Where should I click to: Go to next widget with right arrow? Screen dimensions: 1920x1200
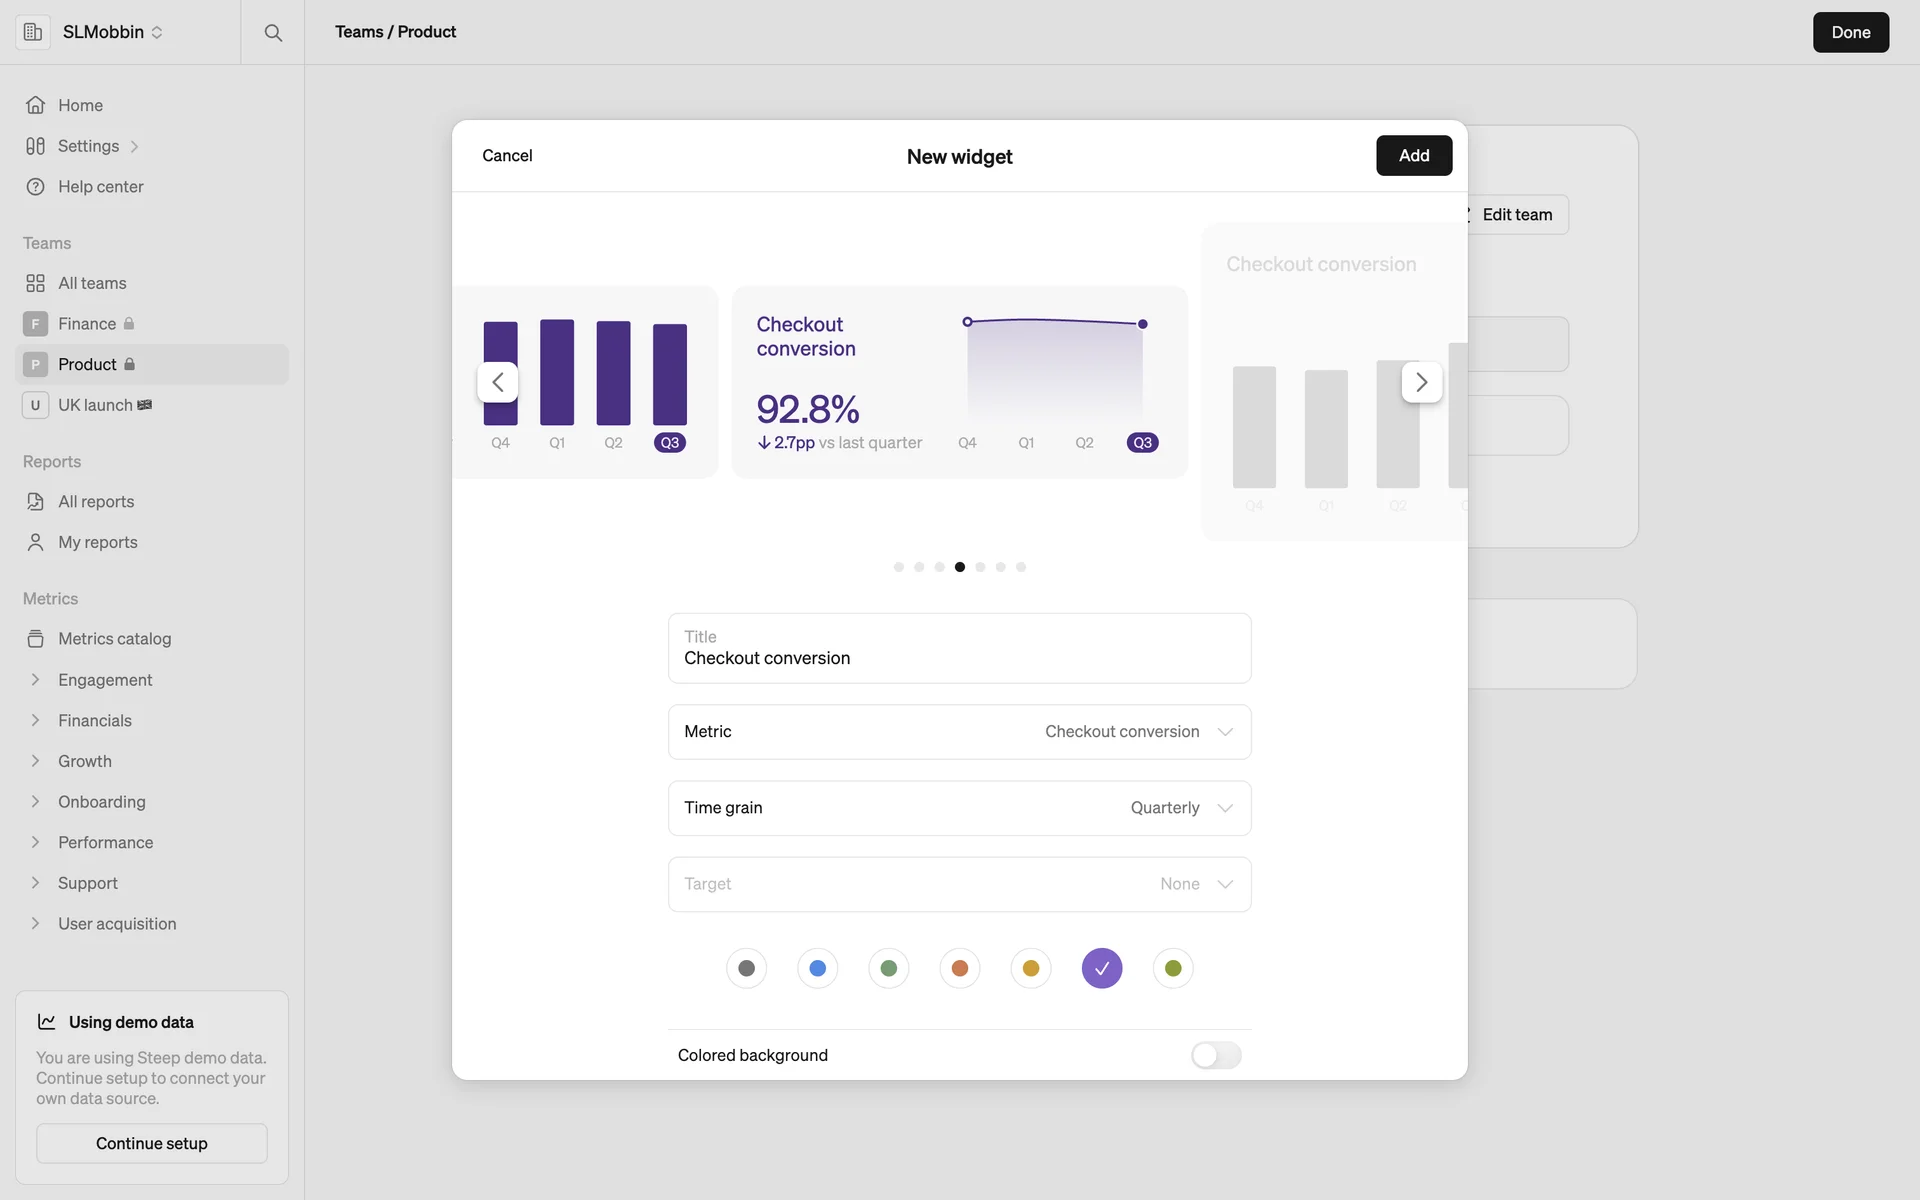(x=1421, y=382)
